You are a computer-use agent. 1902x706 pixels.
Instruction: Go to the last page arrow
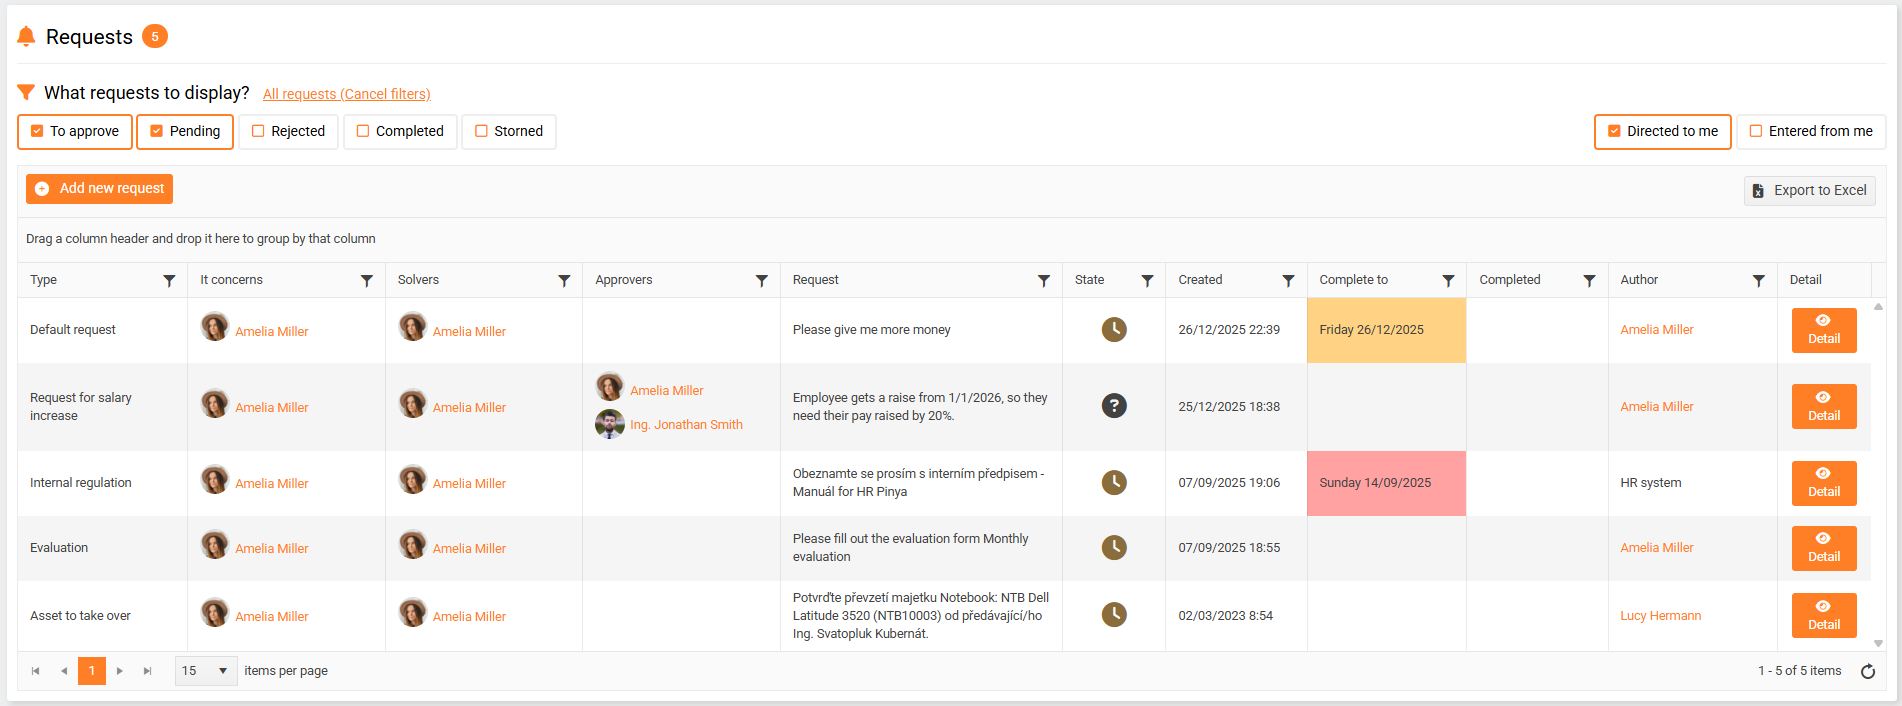(x=147, y=671)
